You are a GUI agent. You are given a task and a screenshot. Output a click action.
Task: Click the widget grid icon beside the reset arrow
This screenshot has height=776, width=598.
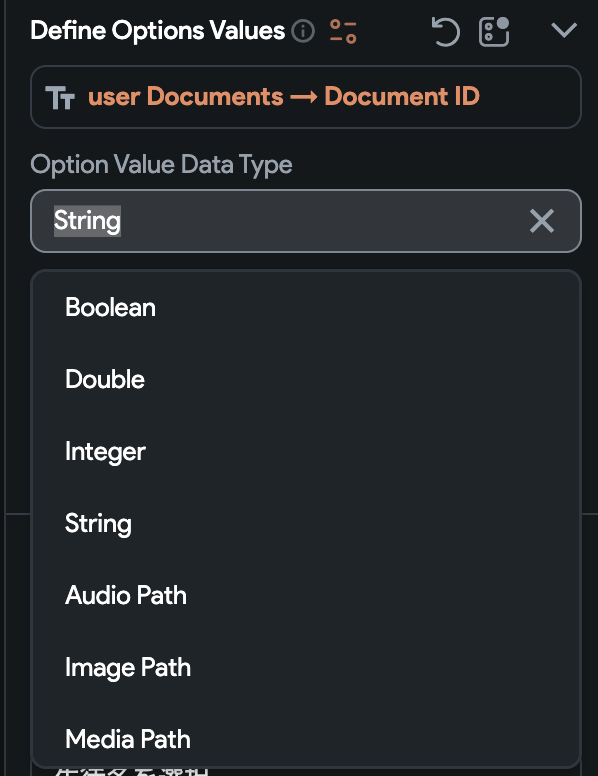coord(494,32)
